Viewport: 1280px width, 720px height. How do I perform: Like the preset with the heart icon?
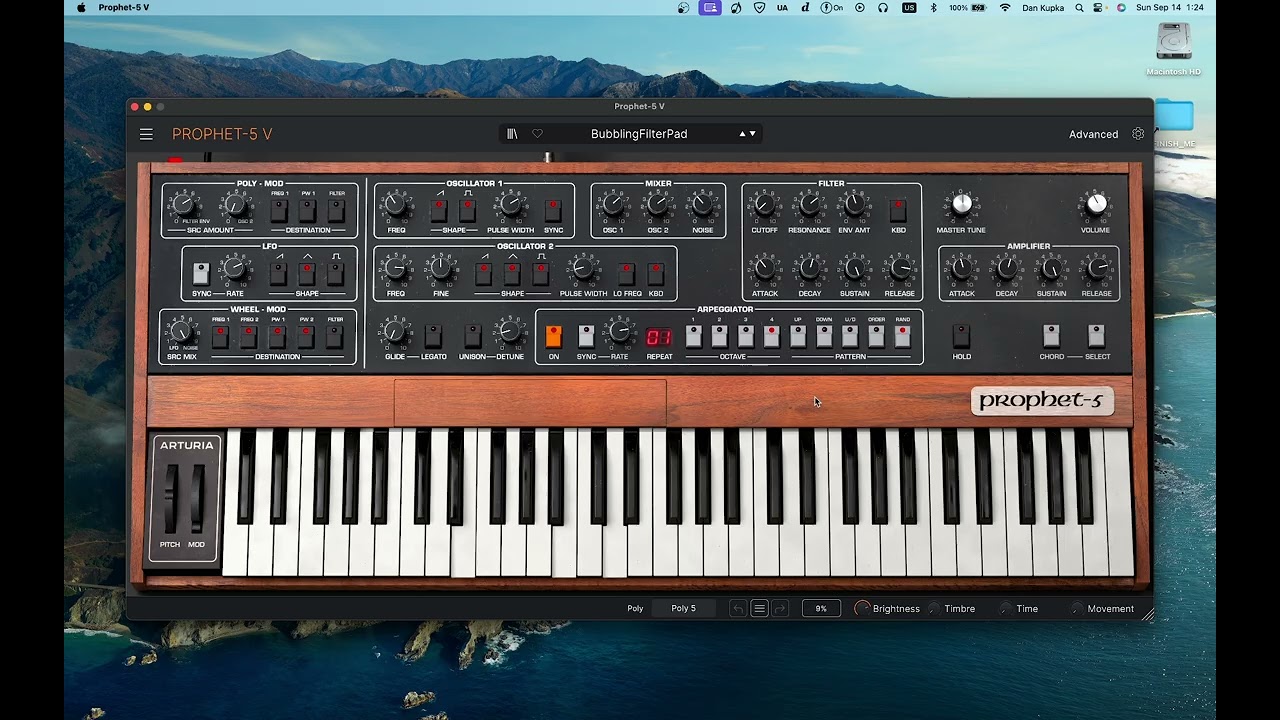click(x=537, y=134)
